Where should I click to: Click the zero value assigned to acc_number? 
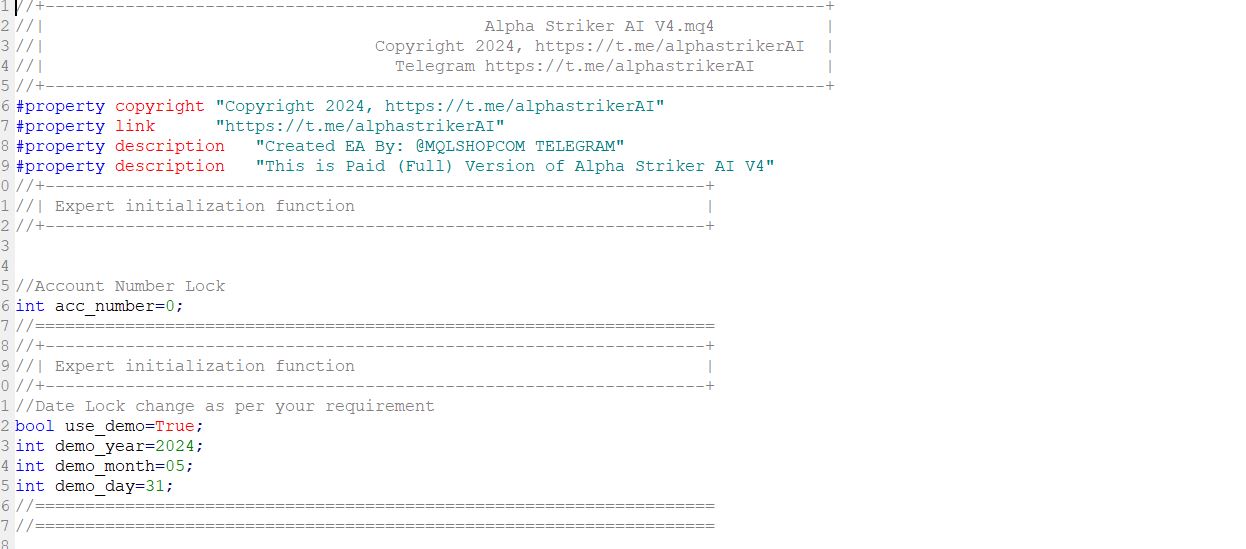pyautogui.click(x=170, y=306)
